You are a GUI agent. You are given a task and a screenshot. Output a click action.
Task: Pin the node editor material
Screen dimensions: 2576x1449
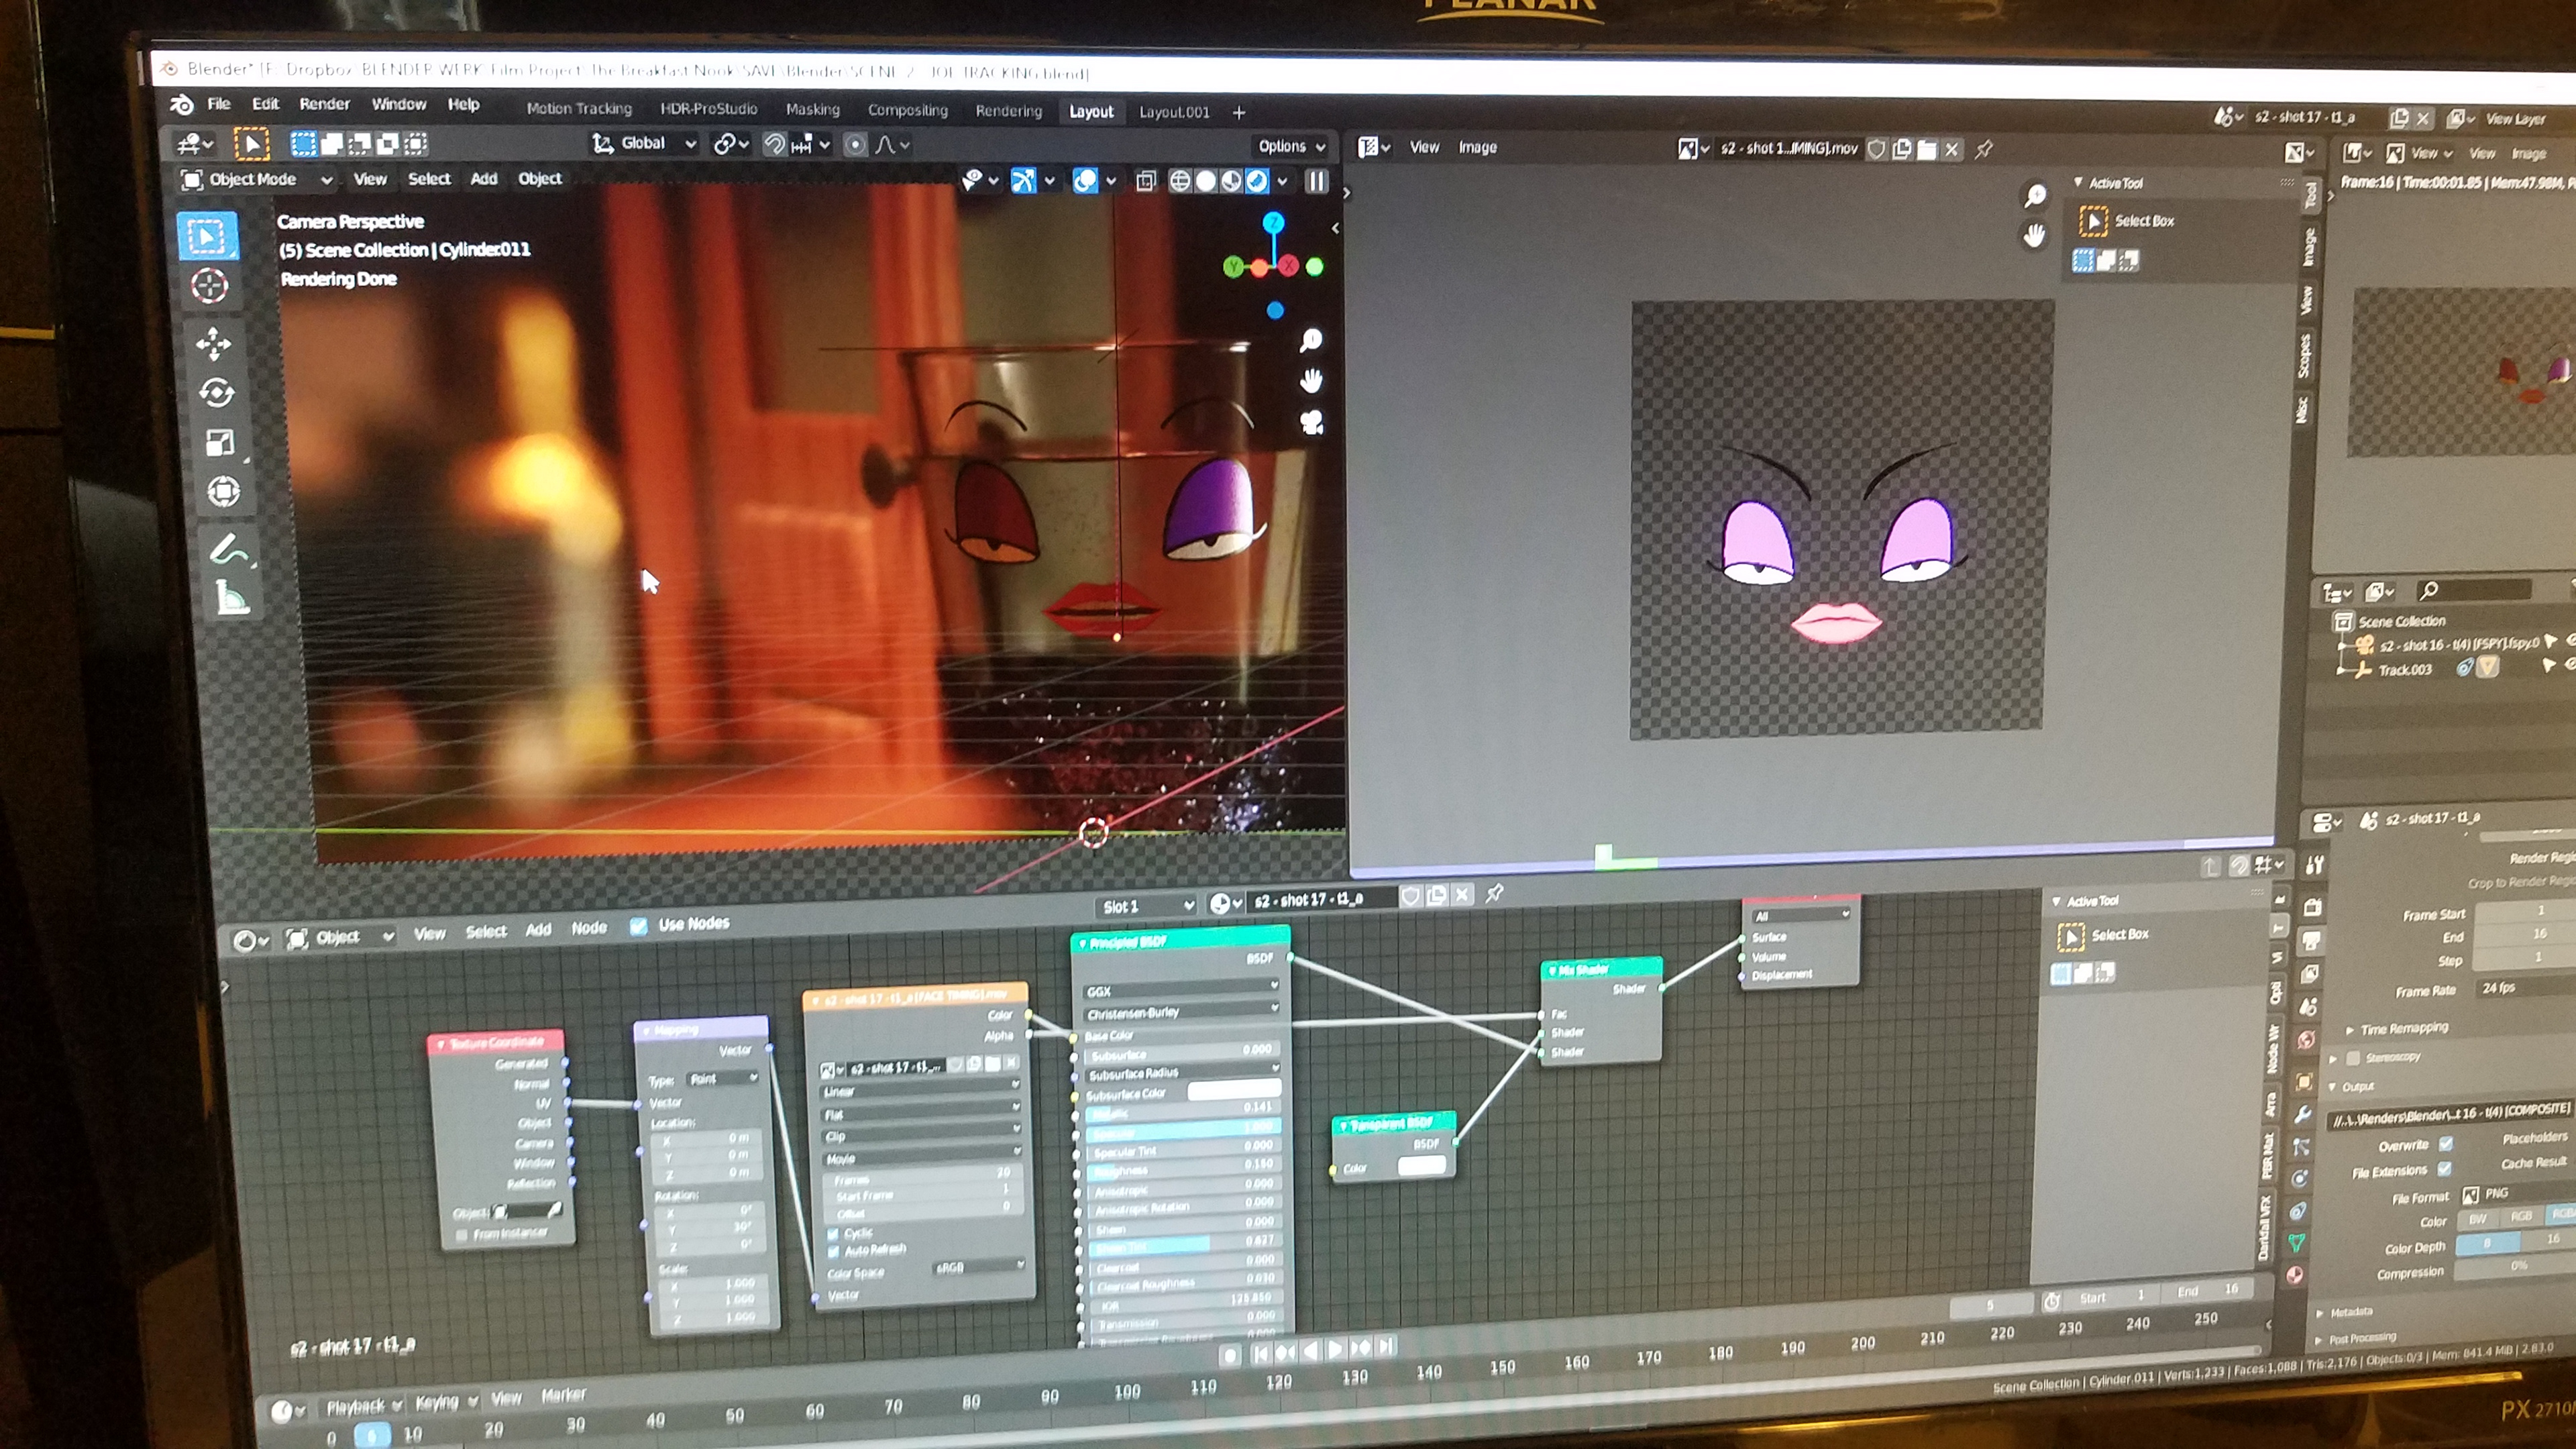(x=1494, y=893)
